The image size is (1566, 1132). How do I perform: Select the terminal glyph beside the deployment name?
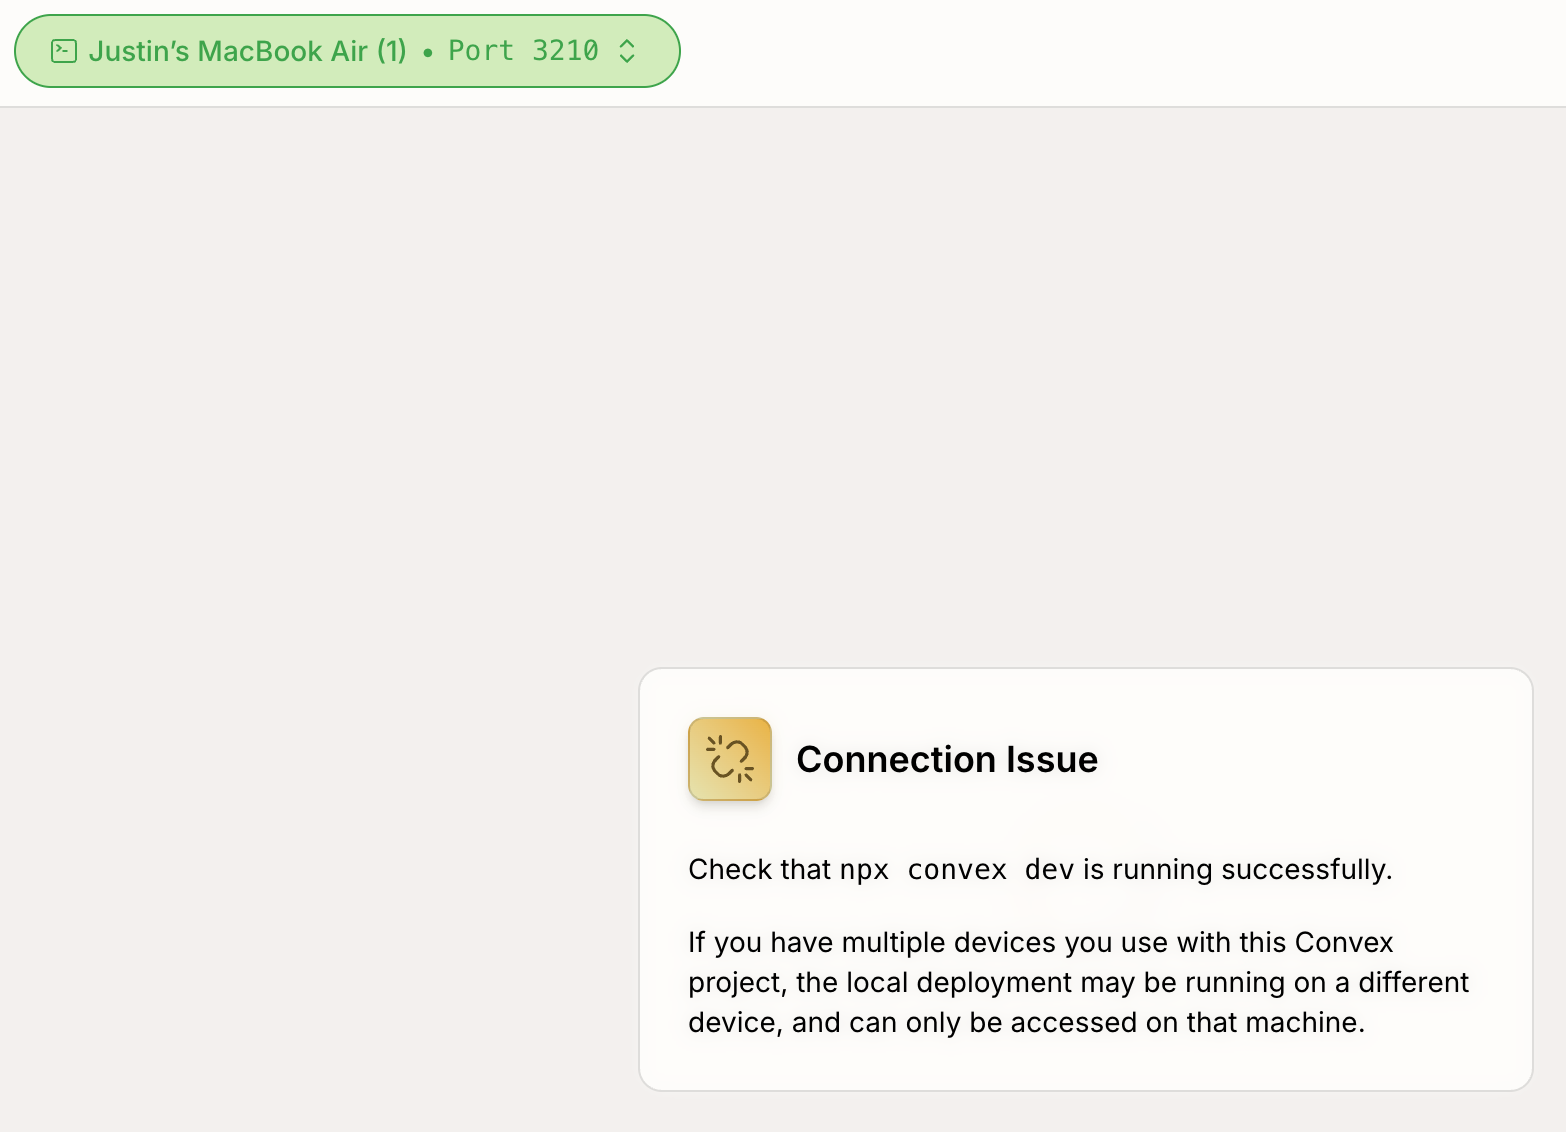(x=64, y=51)
